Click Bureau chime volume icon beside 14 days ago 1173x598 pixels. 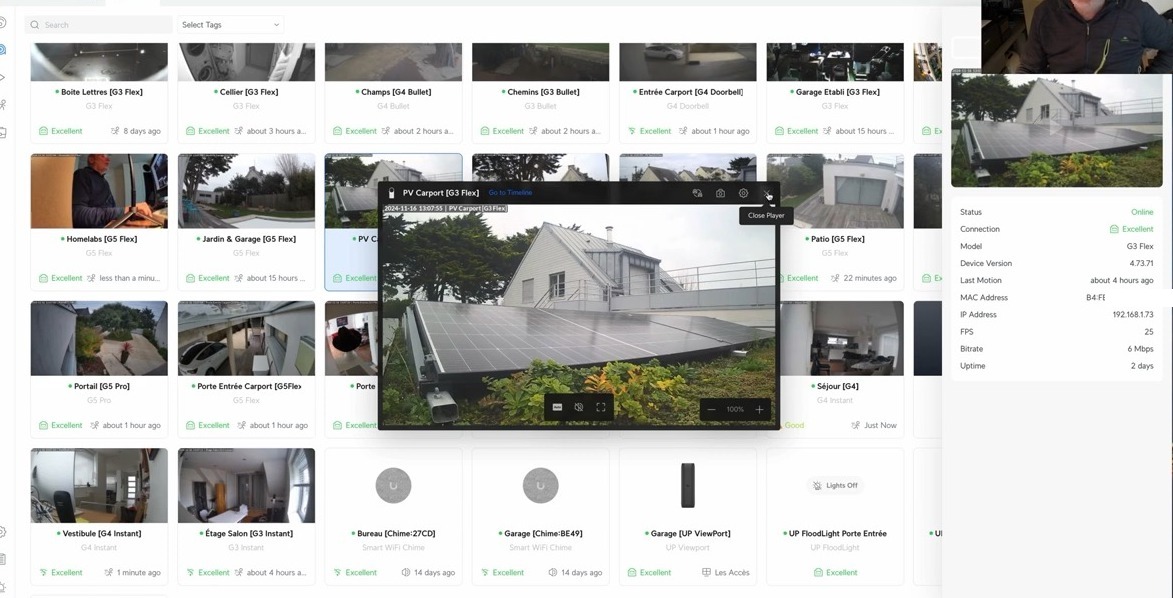(x=405, y=573)
